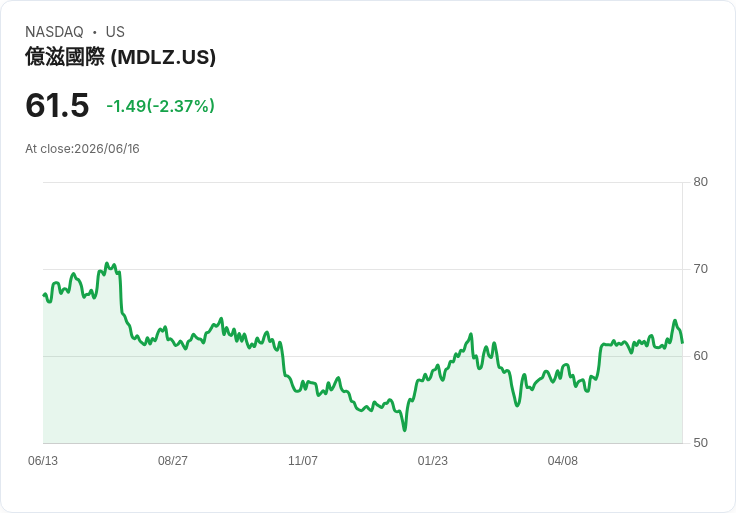Click the -1.49(-2.37%) price change text
Image resolution: width=736 pixels, height=513 pixels.
click(161, 106)
